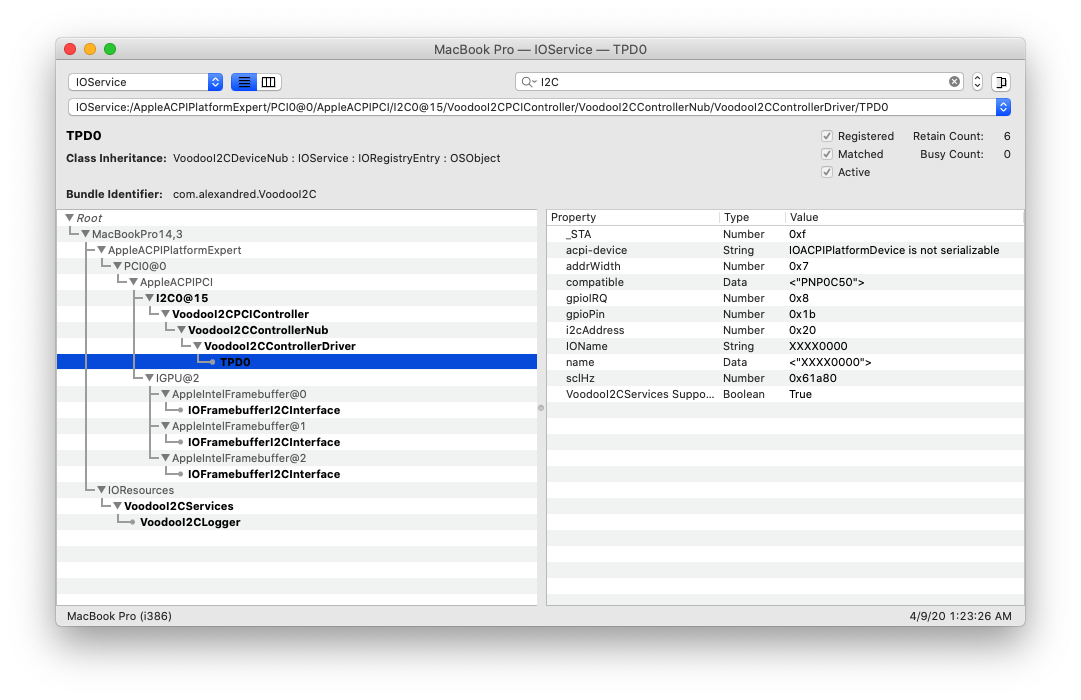The width and height of the screenshot is (1081, 700).
Task: Toggle the inspector pane with rightmost toolbar icon
Action: pyautogui.click(x=1000, y=81)
